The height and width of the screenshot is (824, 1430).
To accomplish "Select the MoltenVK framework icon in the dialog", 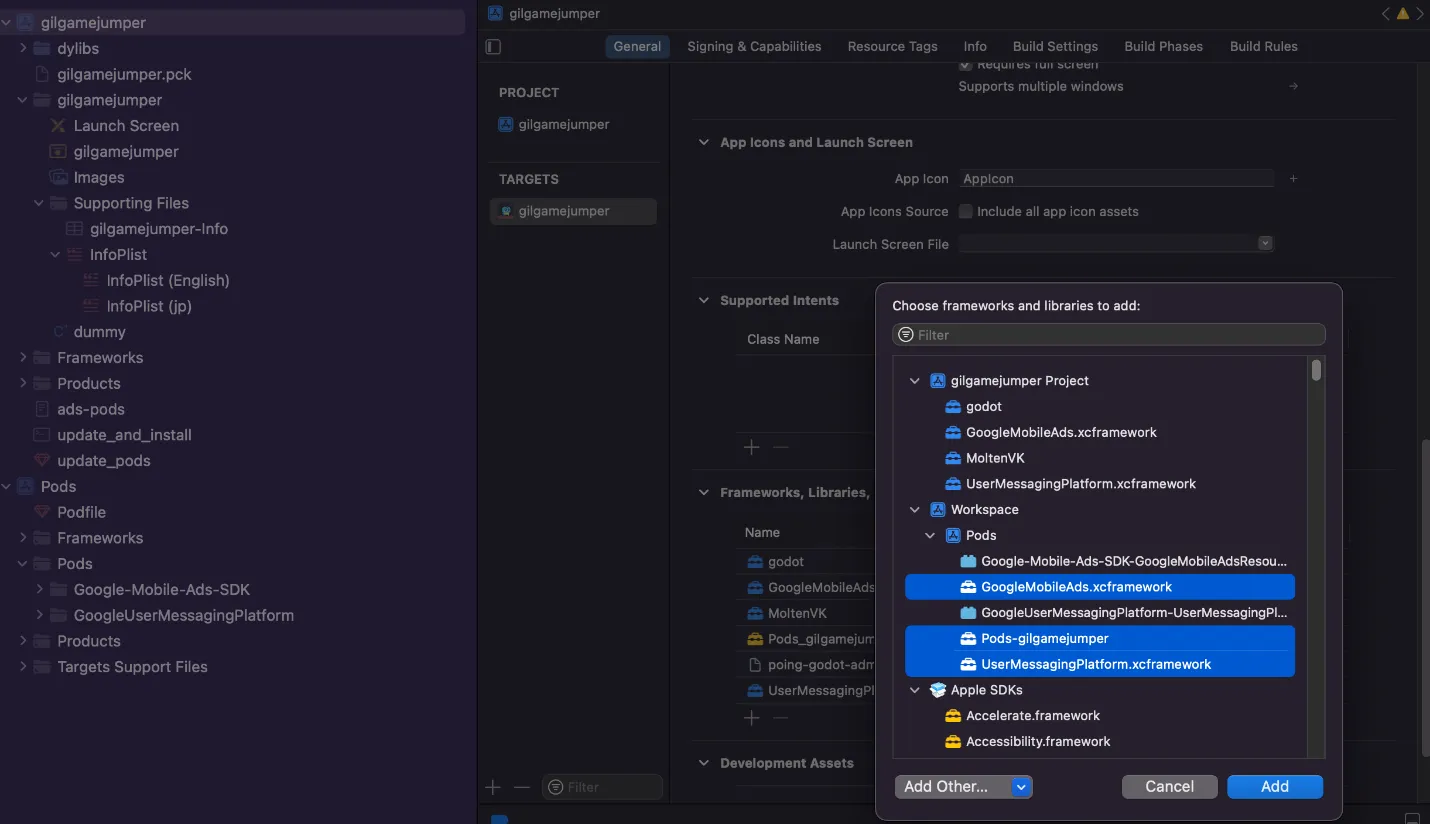I will pyautogui.click(x=953, y=458).
